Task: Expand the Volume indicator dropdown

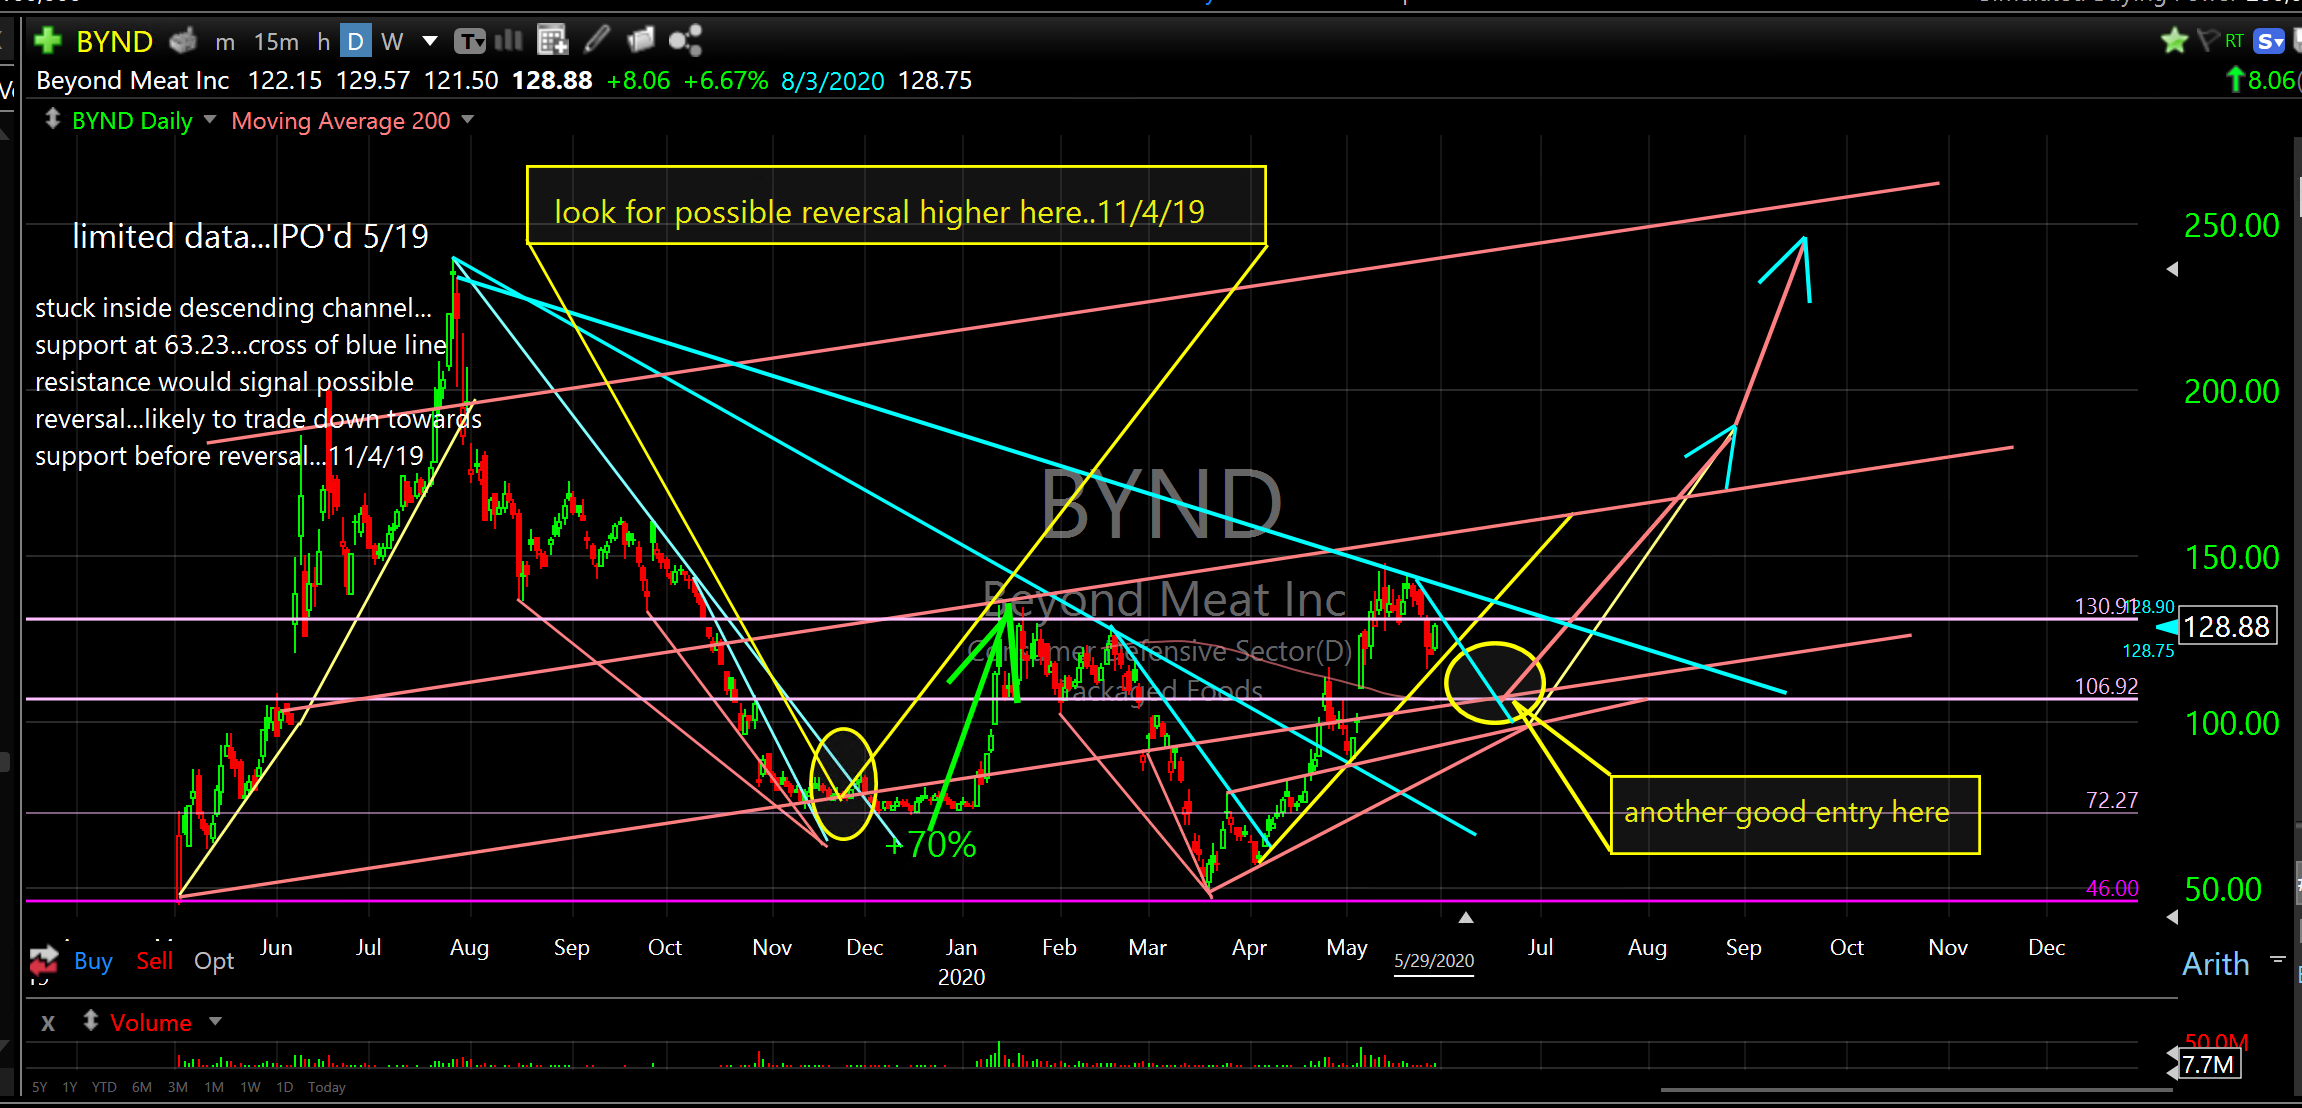Action: pos(215,1022)
